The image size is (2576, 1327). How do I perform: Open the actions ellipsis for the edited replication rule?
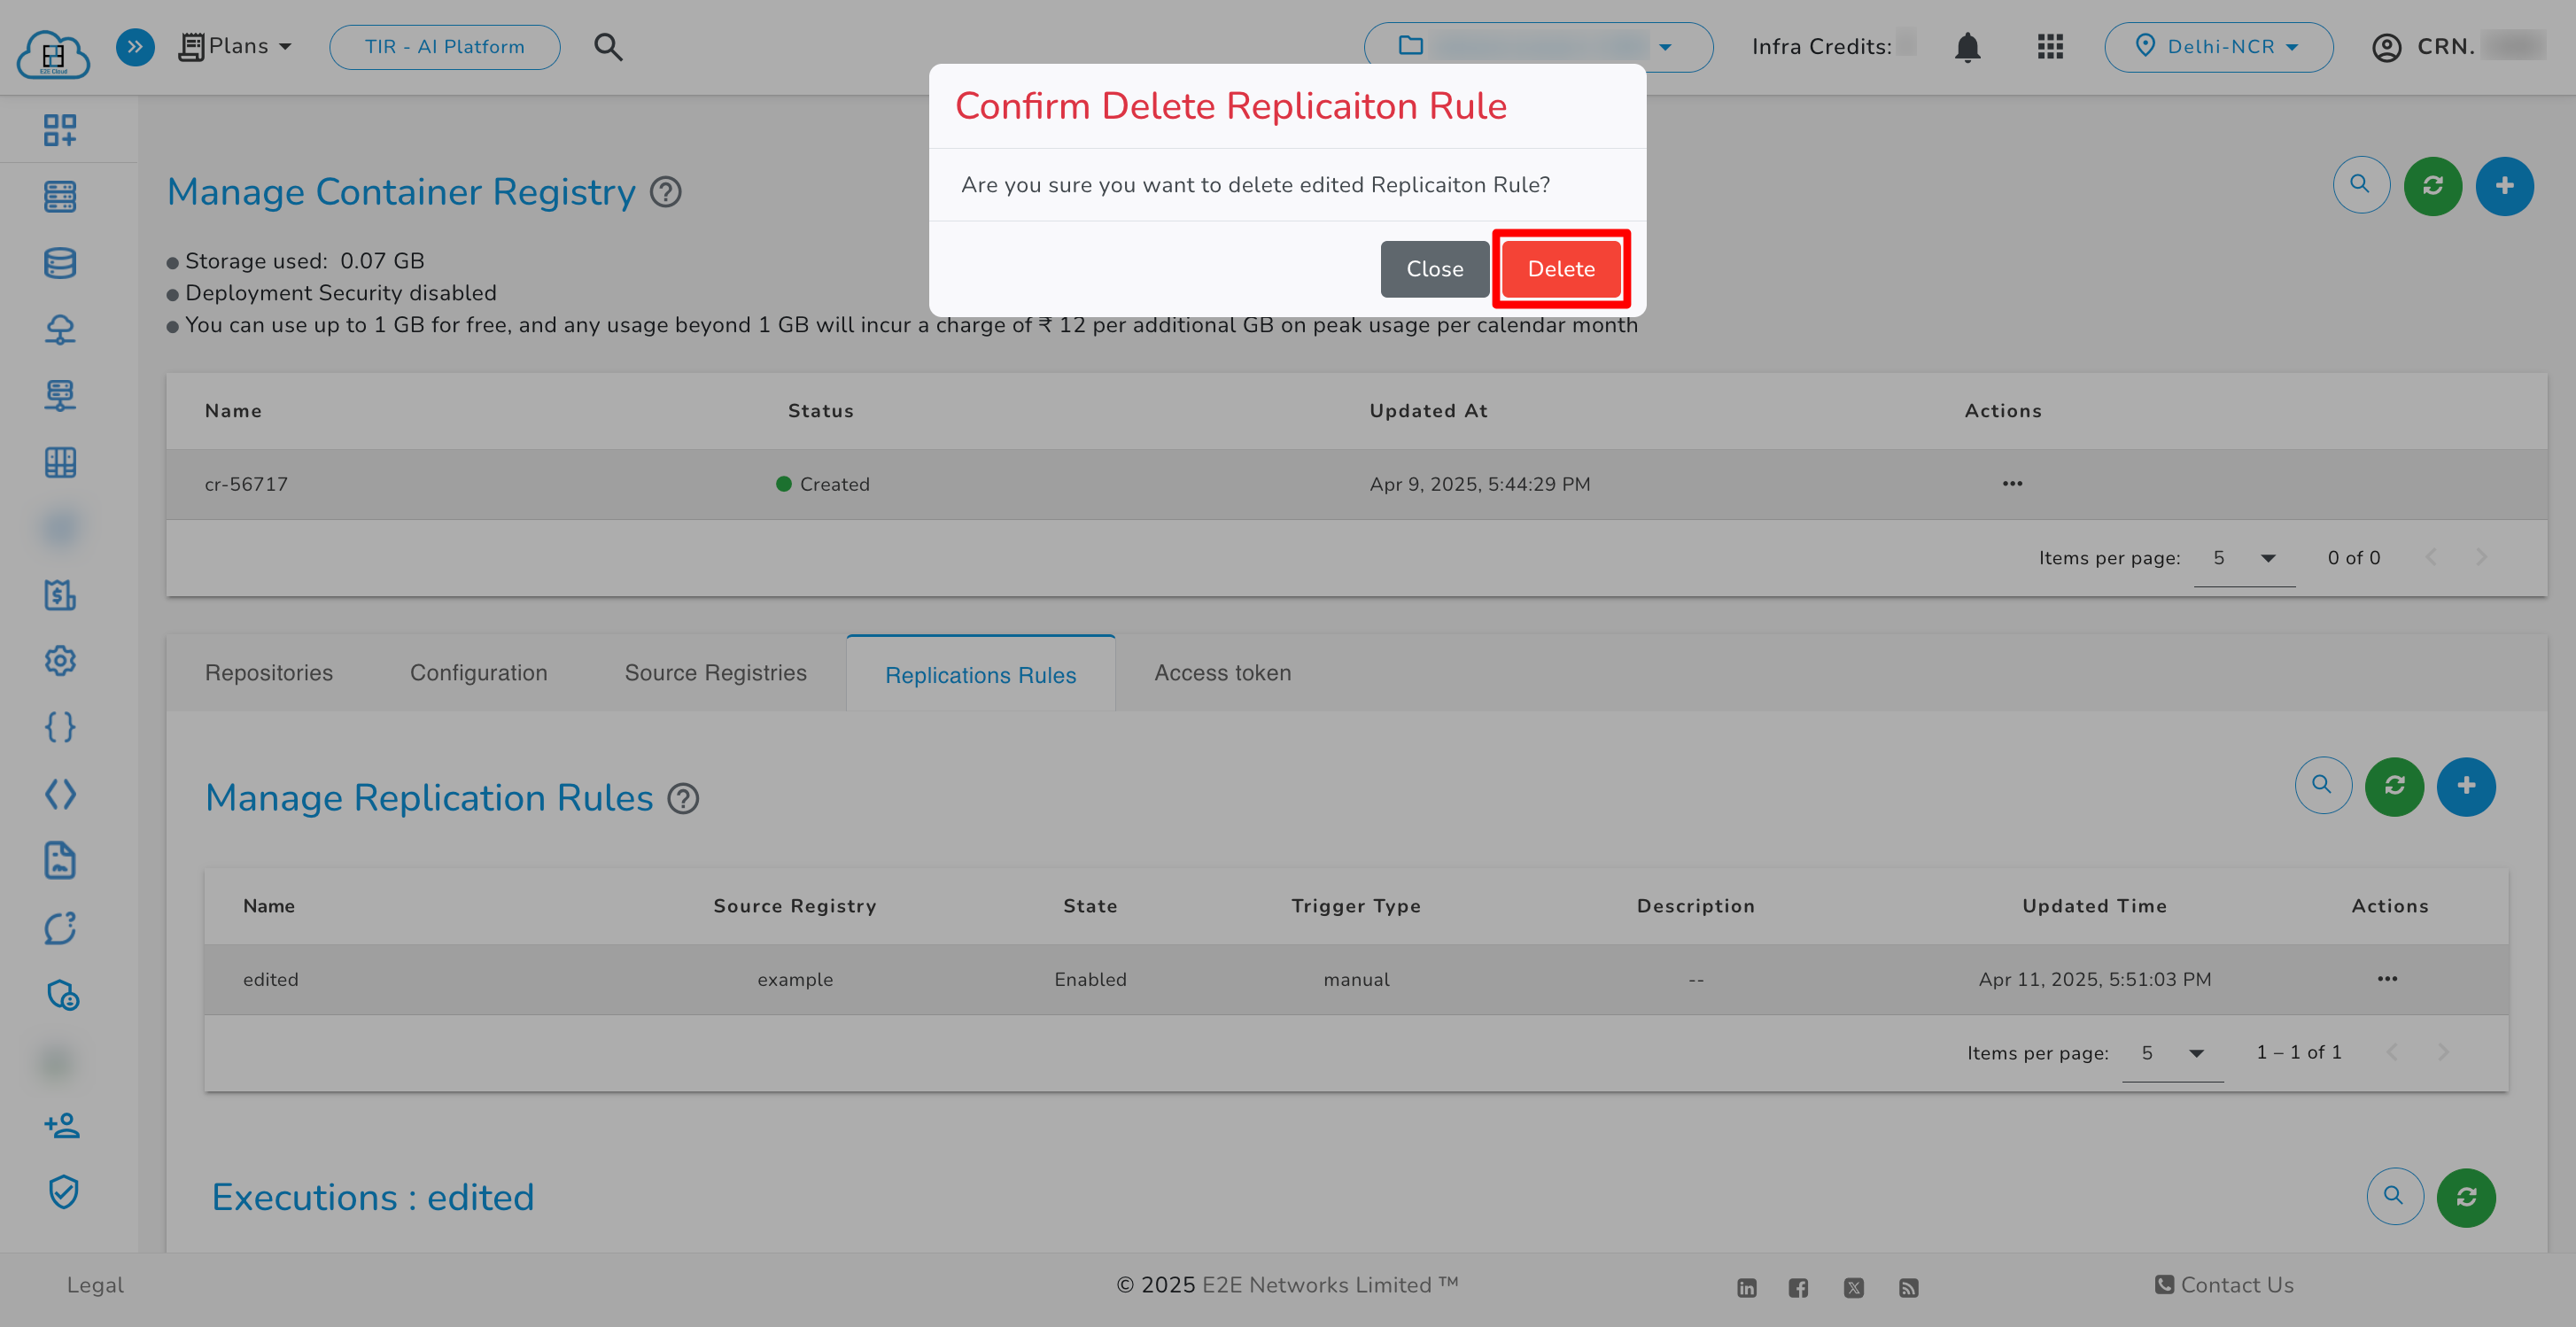pyautogui.click(x=2388, y=979)
